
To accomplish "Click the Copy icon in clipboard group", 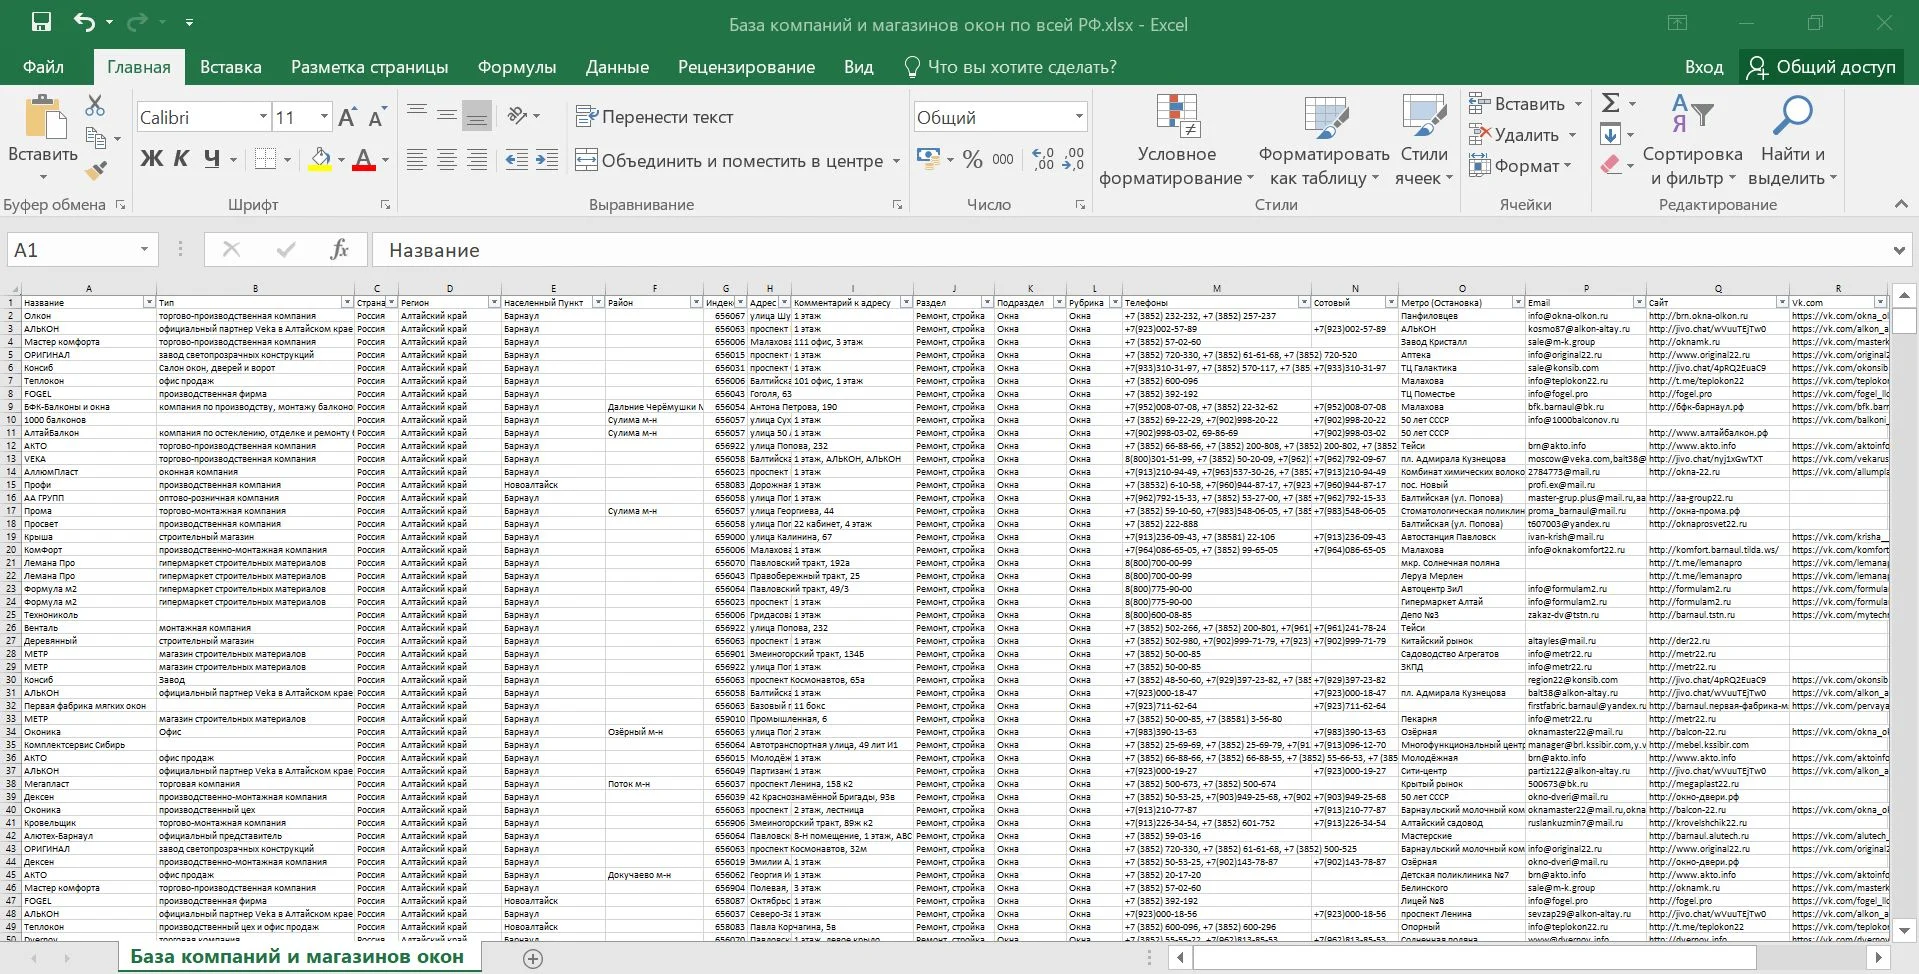I will coord(96,138).
